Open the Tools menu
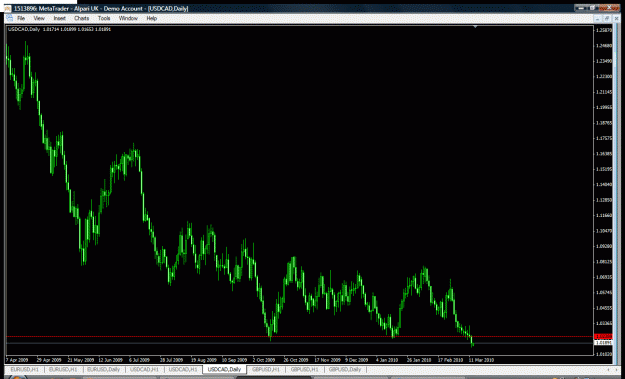The image size is (625, 379). tap(104, 18)
